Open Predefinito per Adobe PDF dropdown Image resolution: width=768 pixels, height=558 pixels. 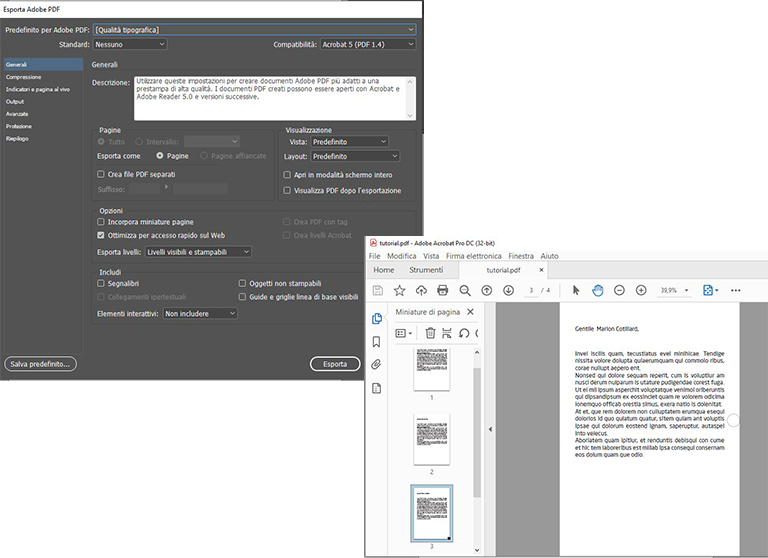click(x=254, y=29)
